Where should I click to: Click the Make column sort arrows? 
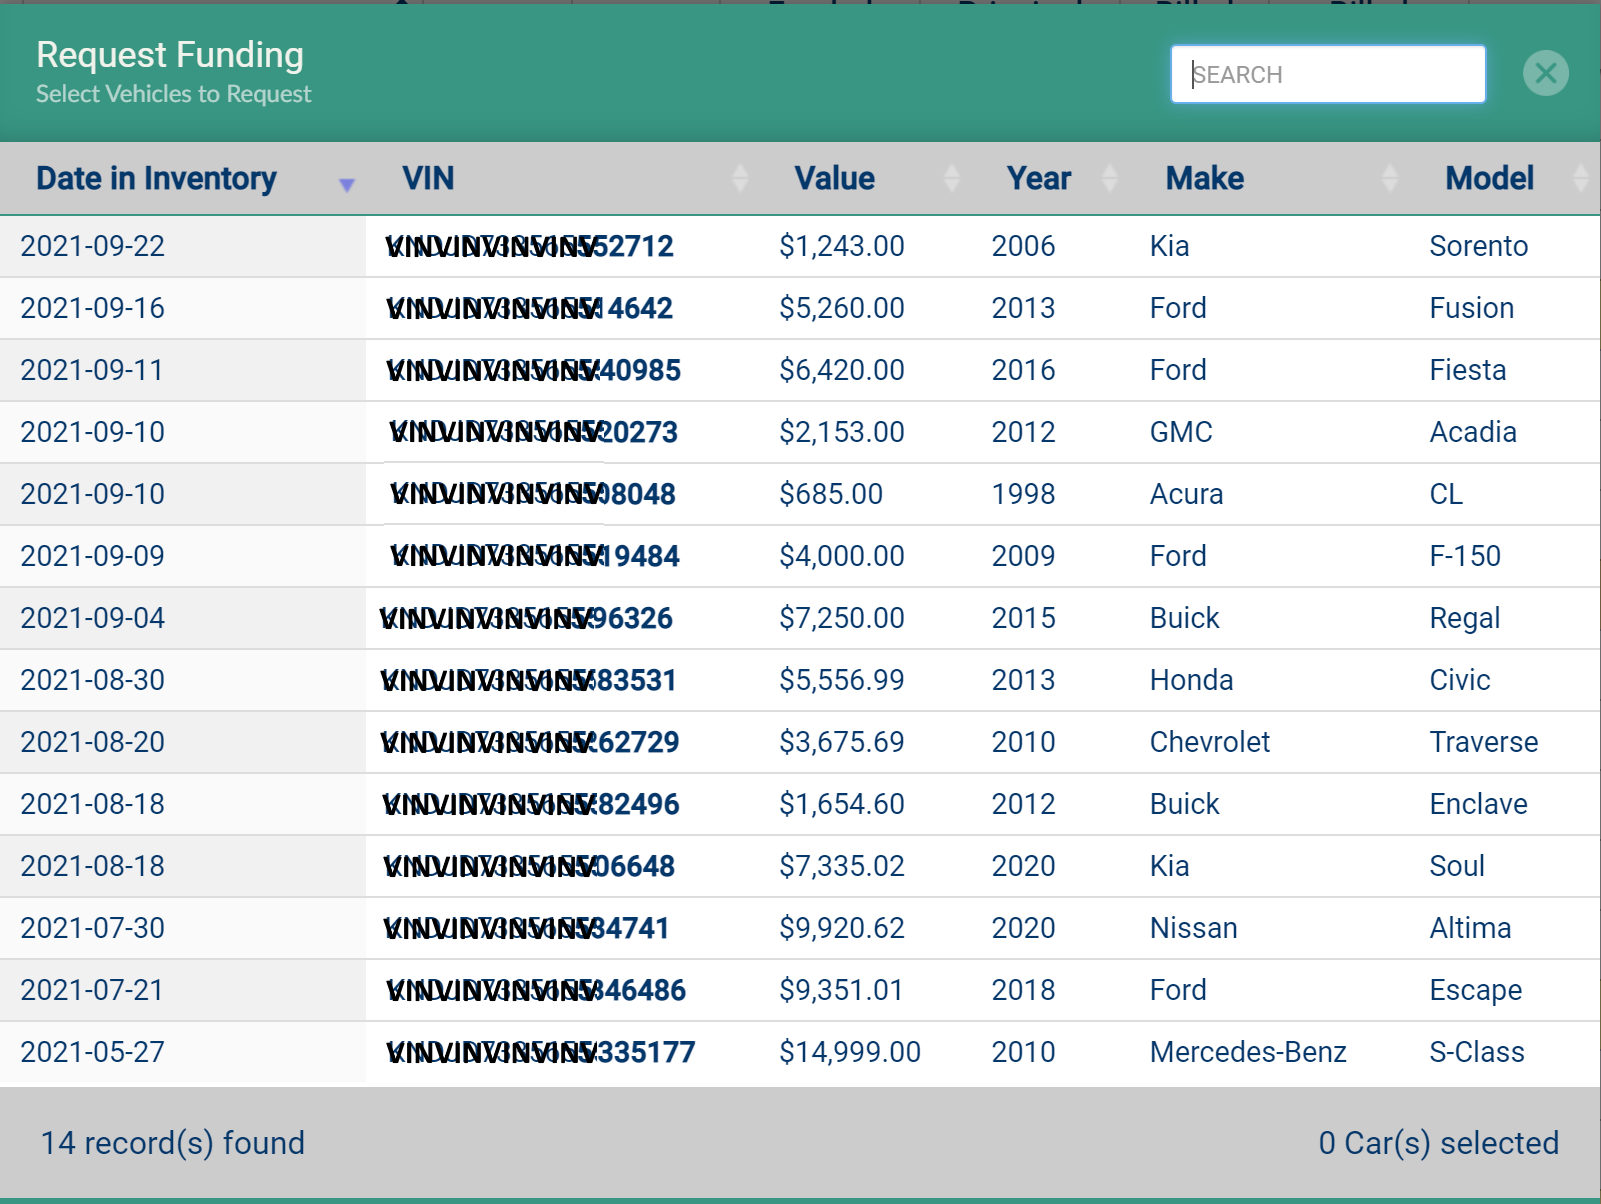(x=1389, y=178)
